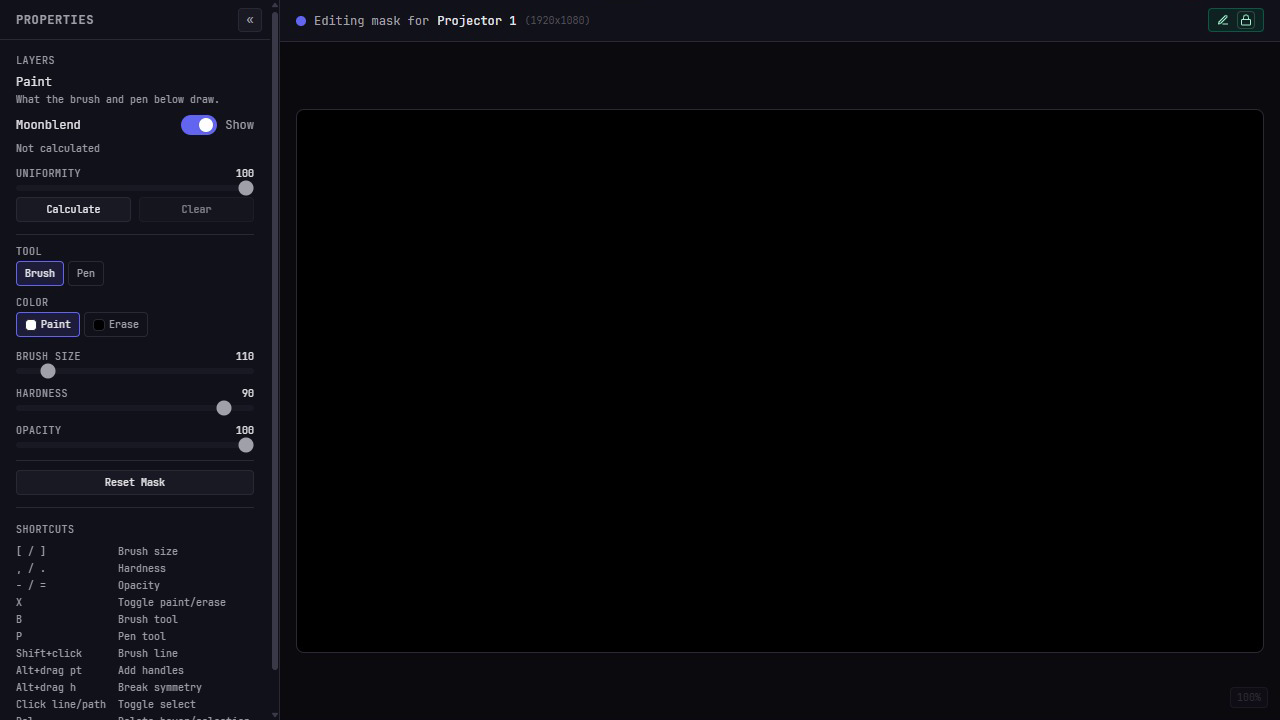The height and width of the screenshot is (720, 1280).
Task: Click the Opacity slider handle
Action: (x=246, y=445)
